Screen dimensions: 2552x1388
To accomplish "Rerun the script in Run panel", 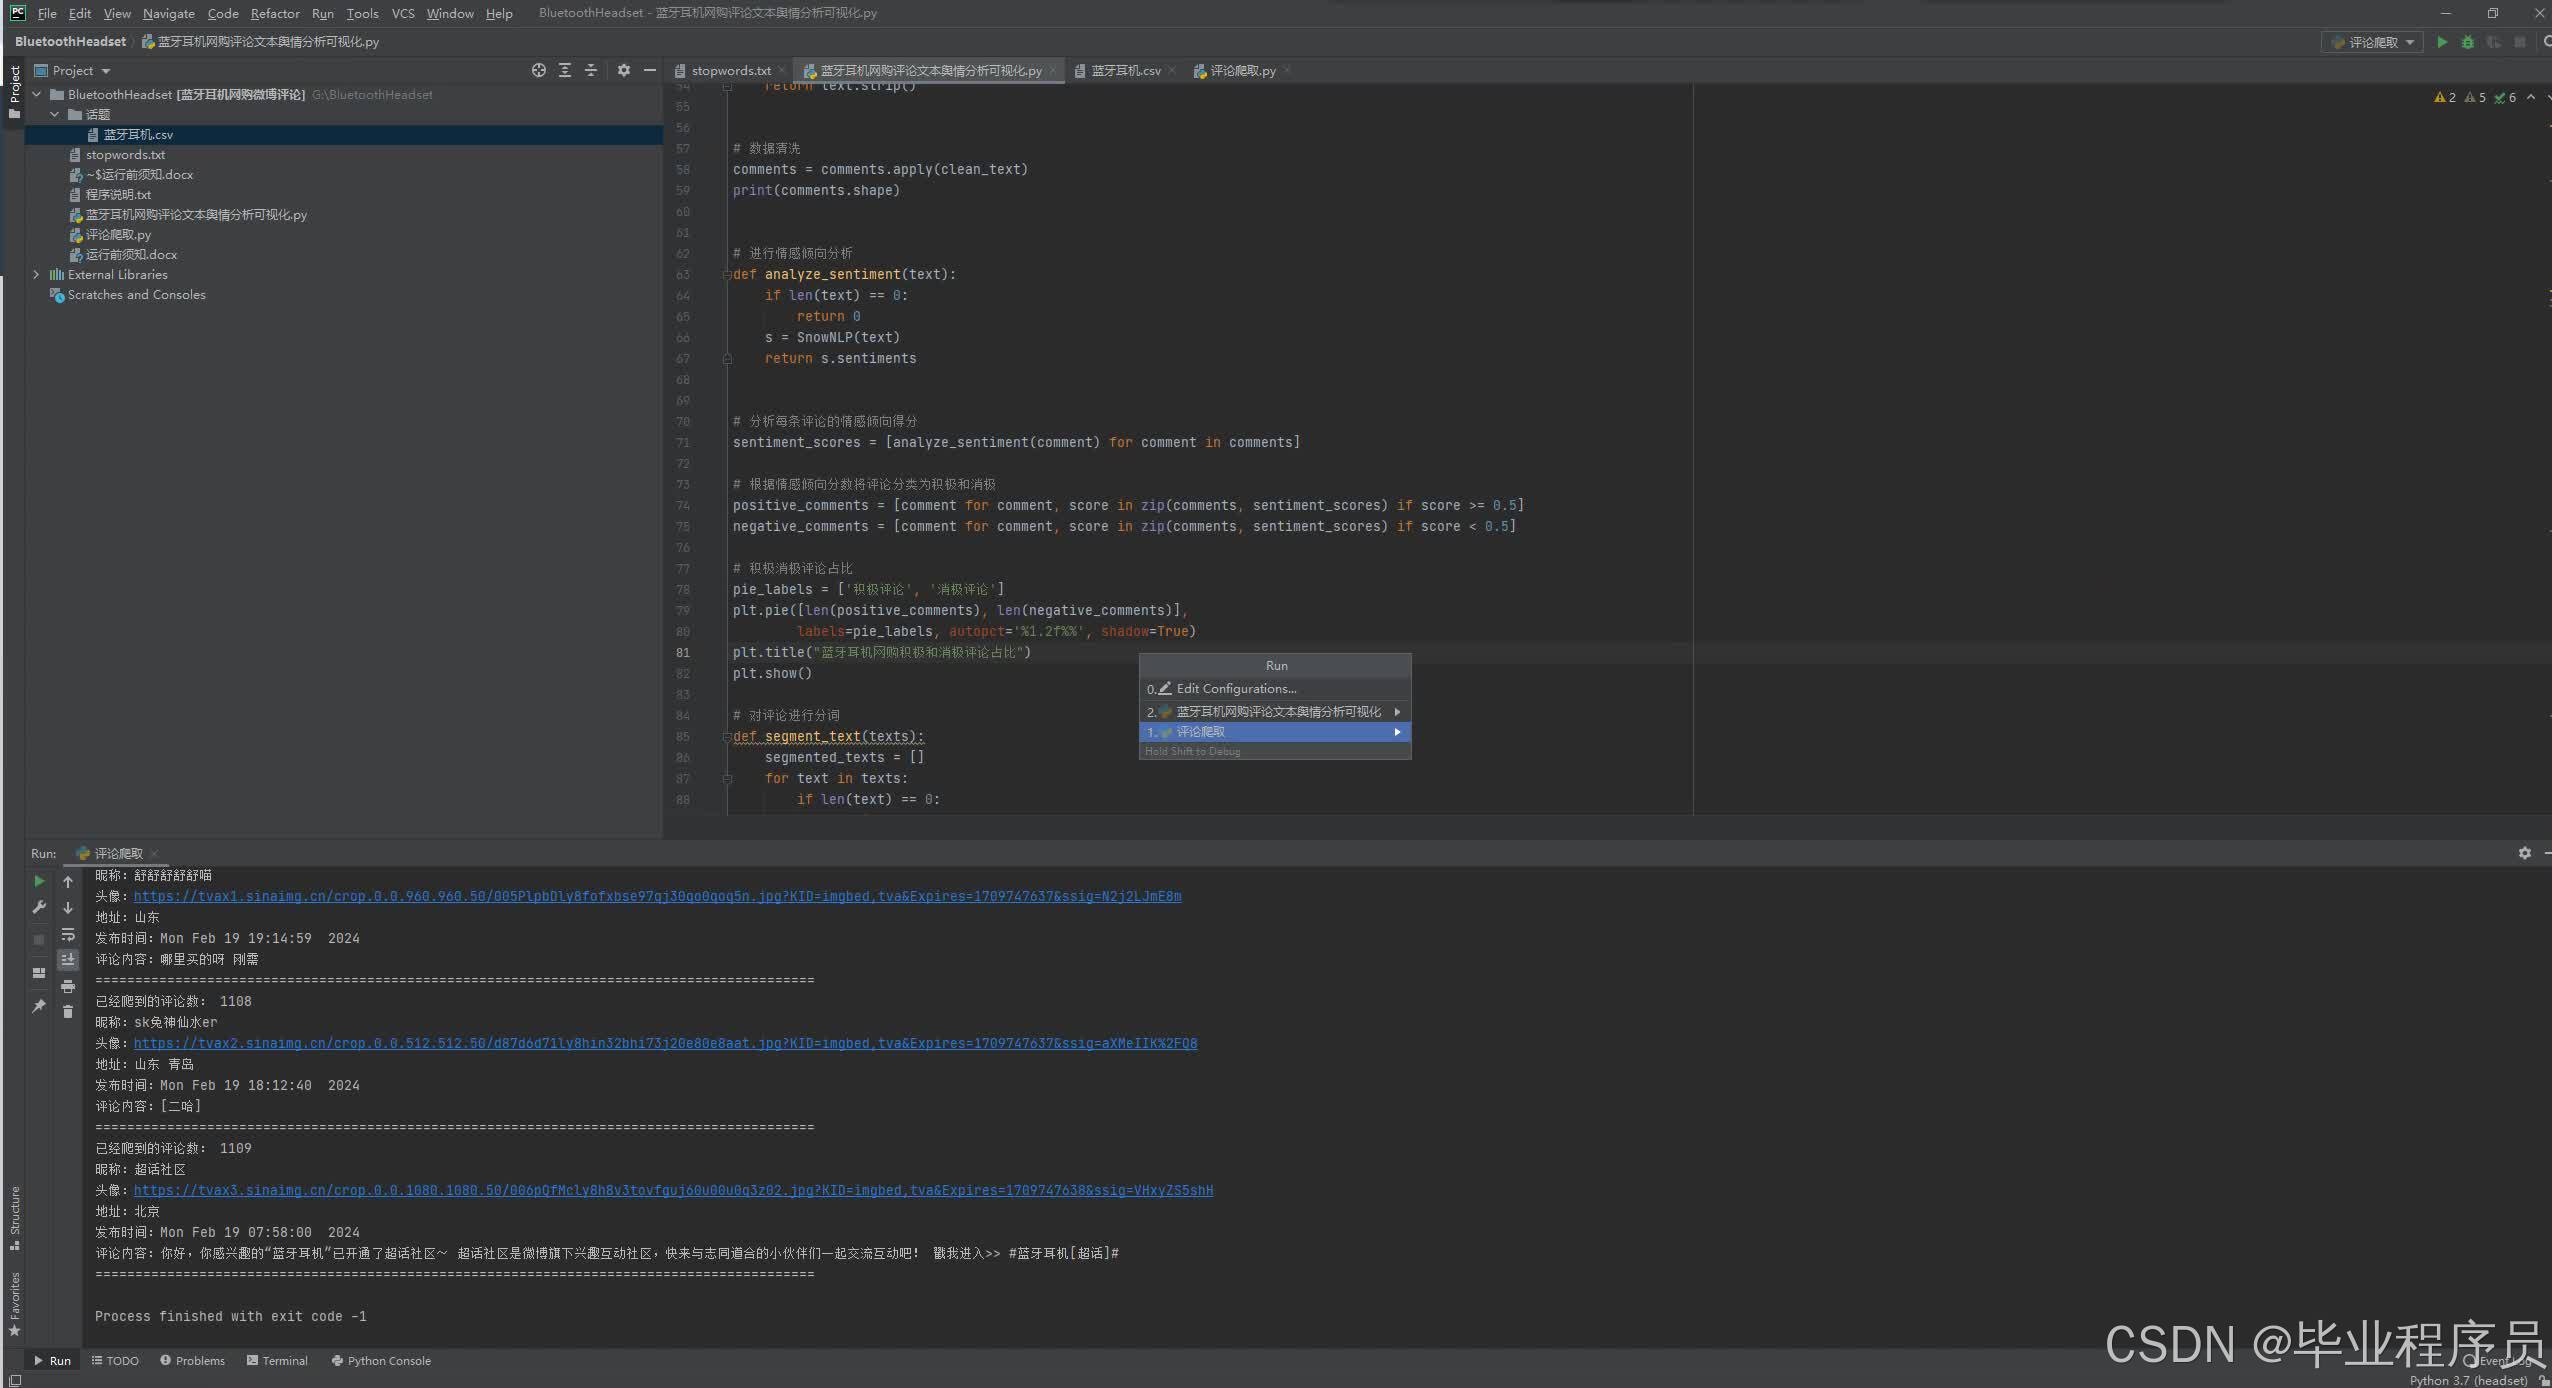I will point(38,881).
